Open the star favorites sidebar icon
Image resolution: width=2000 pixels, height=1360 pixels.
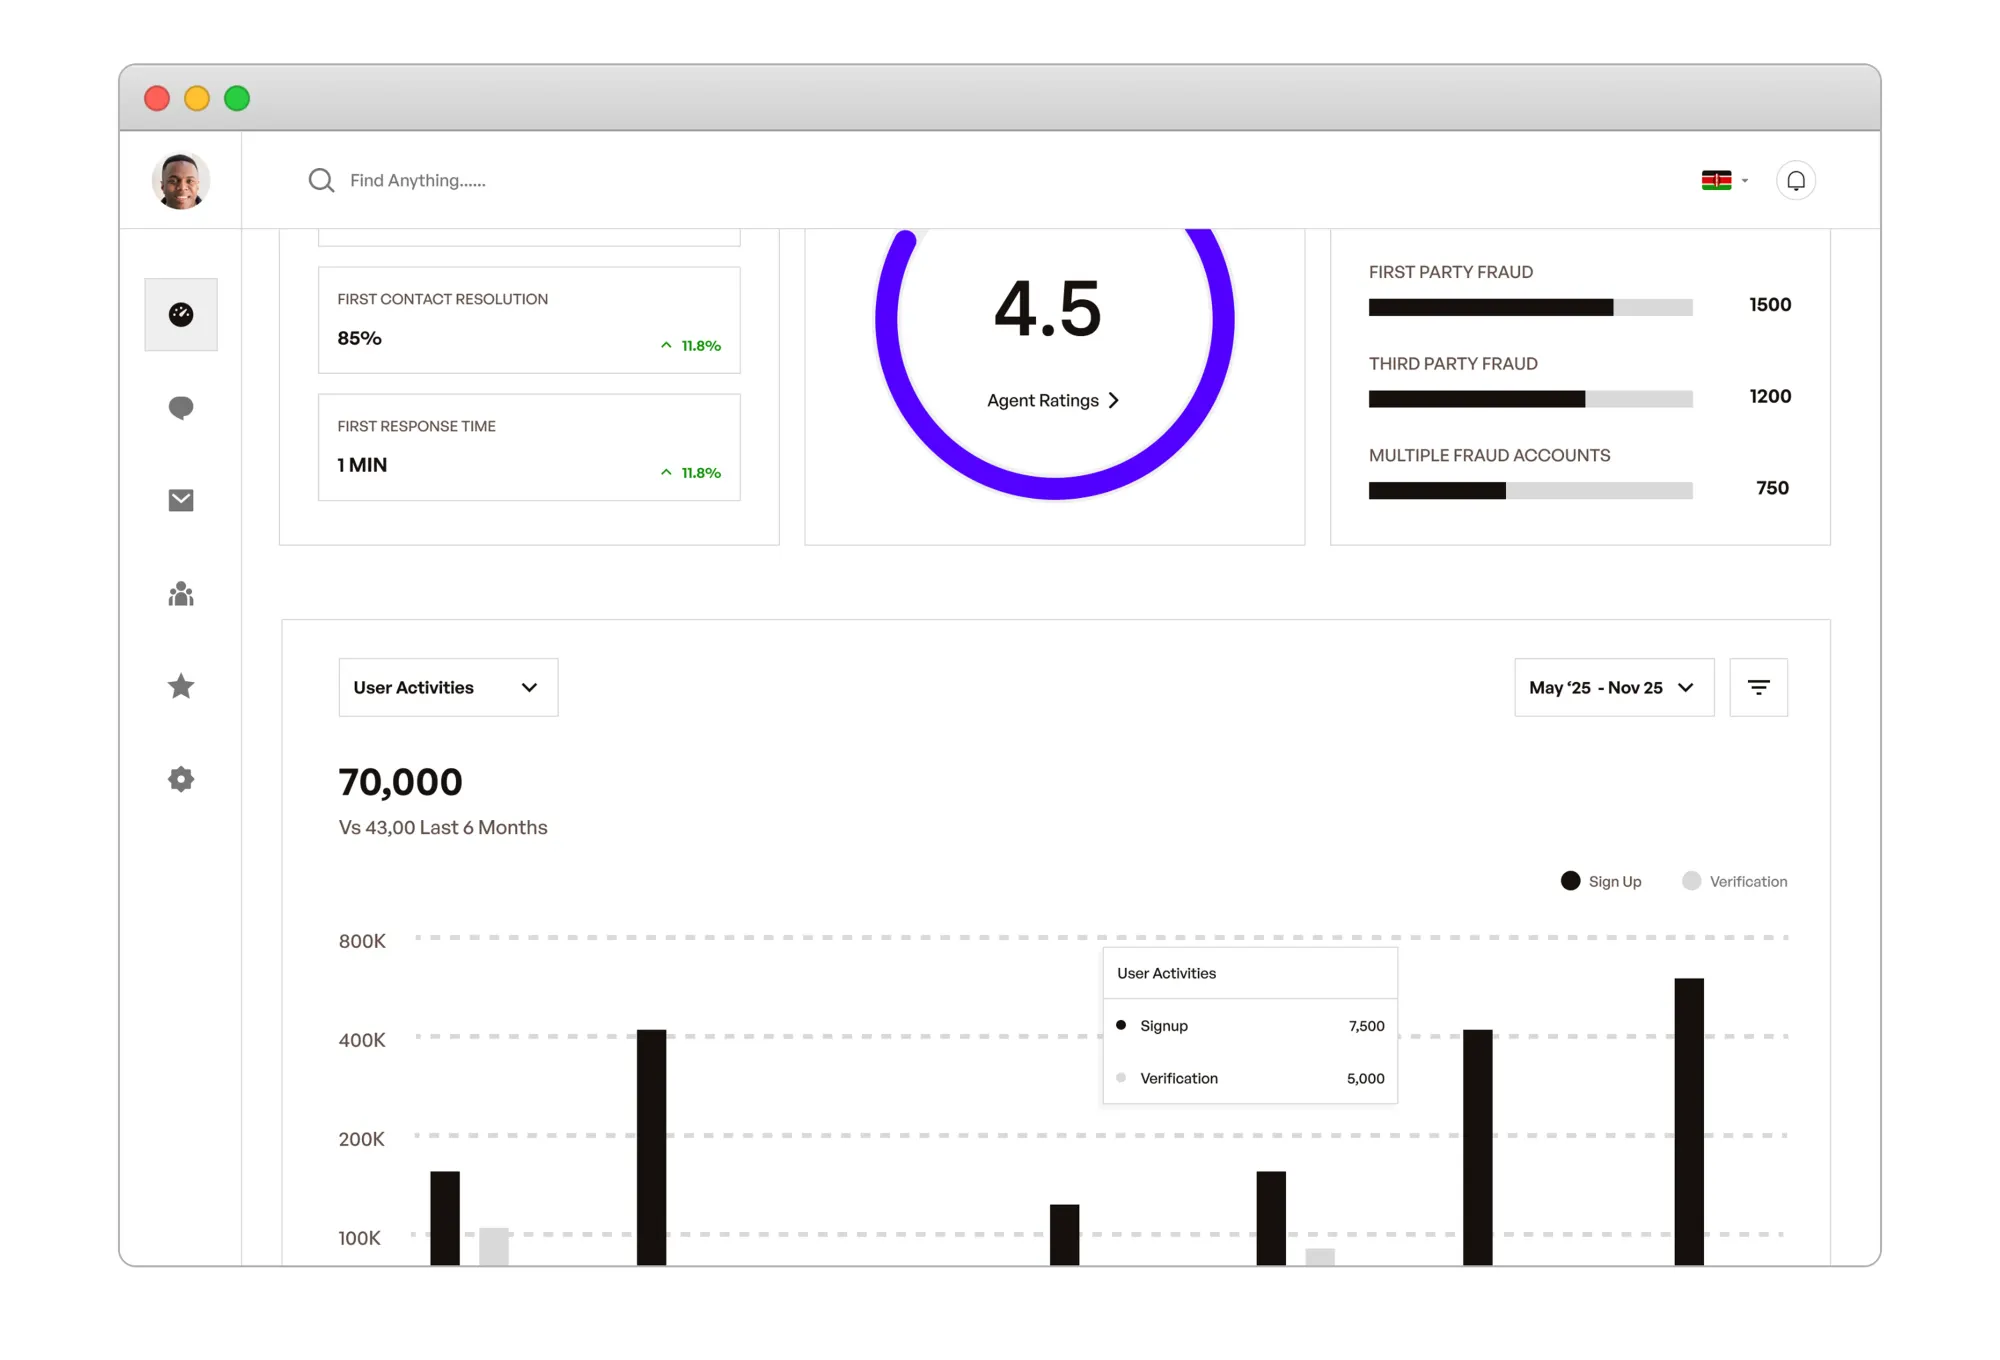[181, 686]
